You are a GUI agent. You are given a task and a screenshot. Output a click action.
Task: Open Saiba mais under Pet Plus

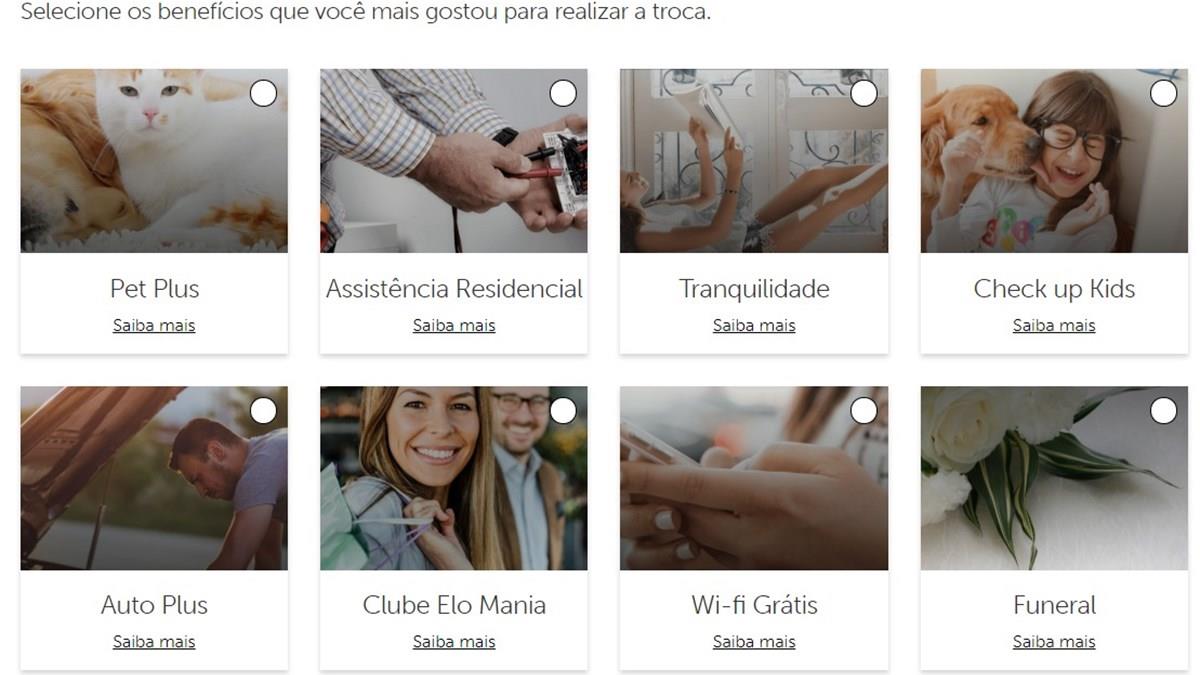point(154,325)
